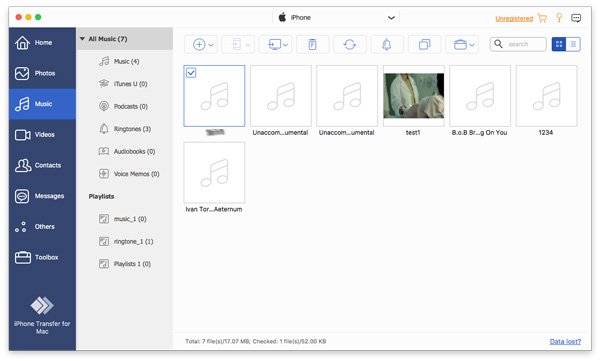Click the Unregistered link
Screen dimensions: 600x361
(x=514, y=18)
